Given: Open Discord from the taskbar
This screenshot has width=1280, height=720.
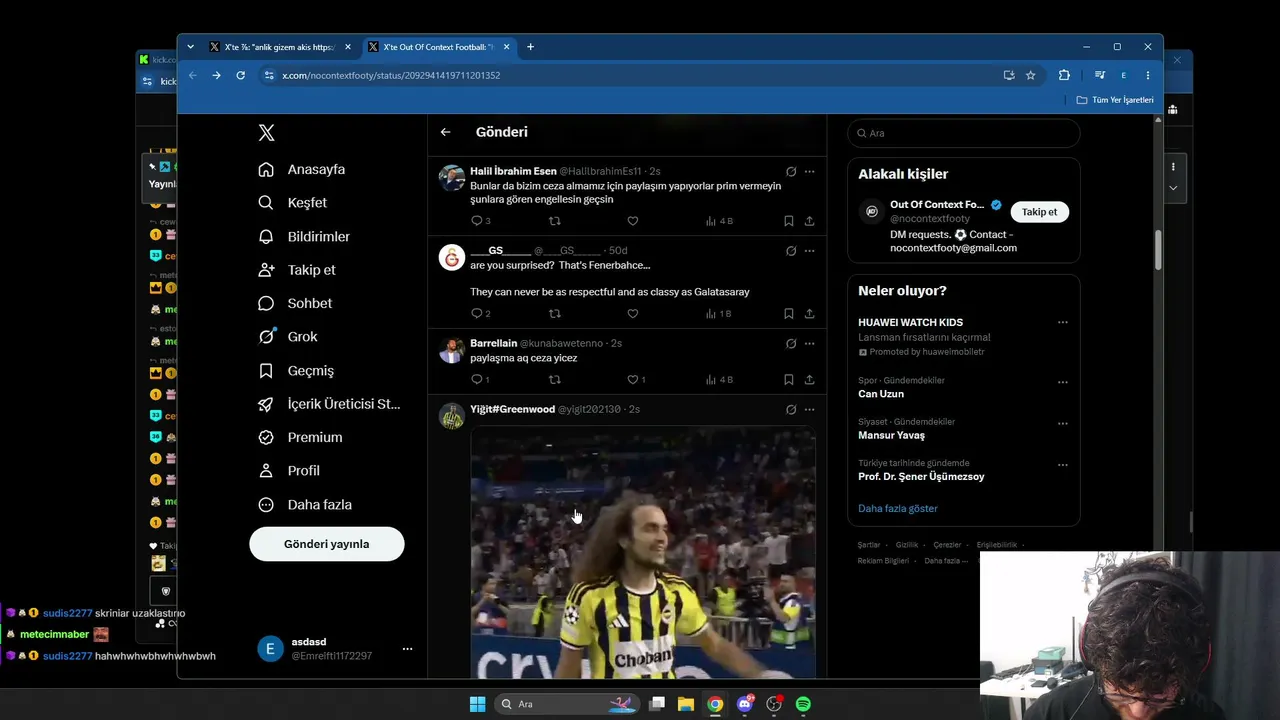Looking at the screenshot, I should 744,704.
